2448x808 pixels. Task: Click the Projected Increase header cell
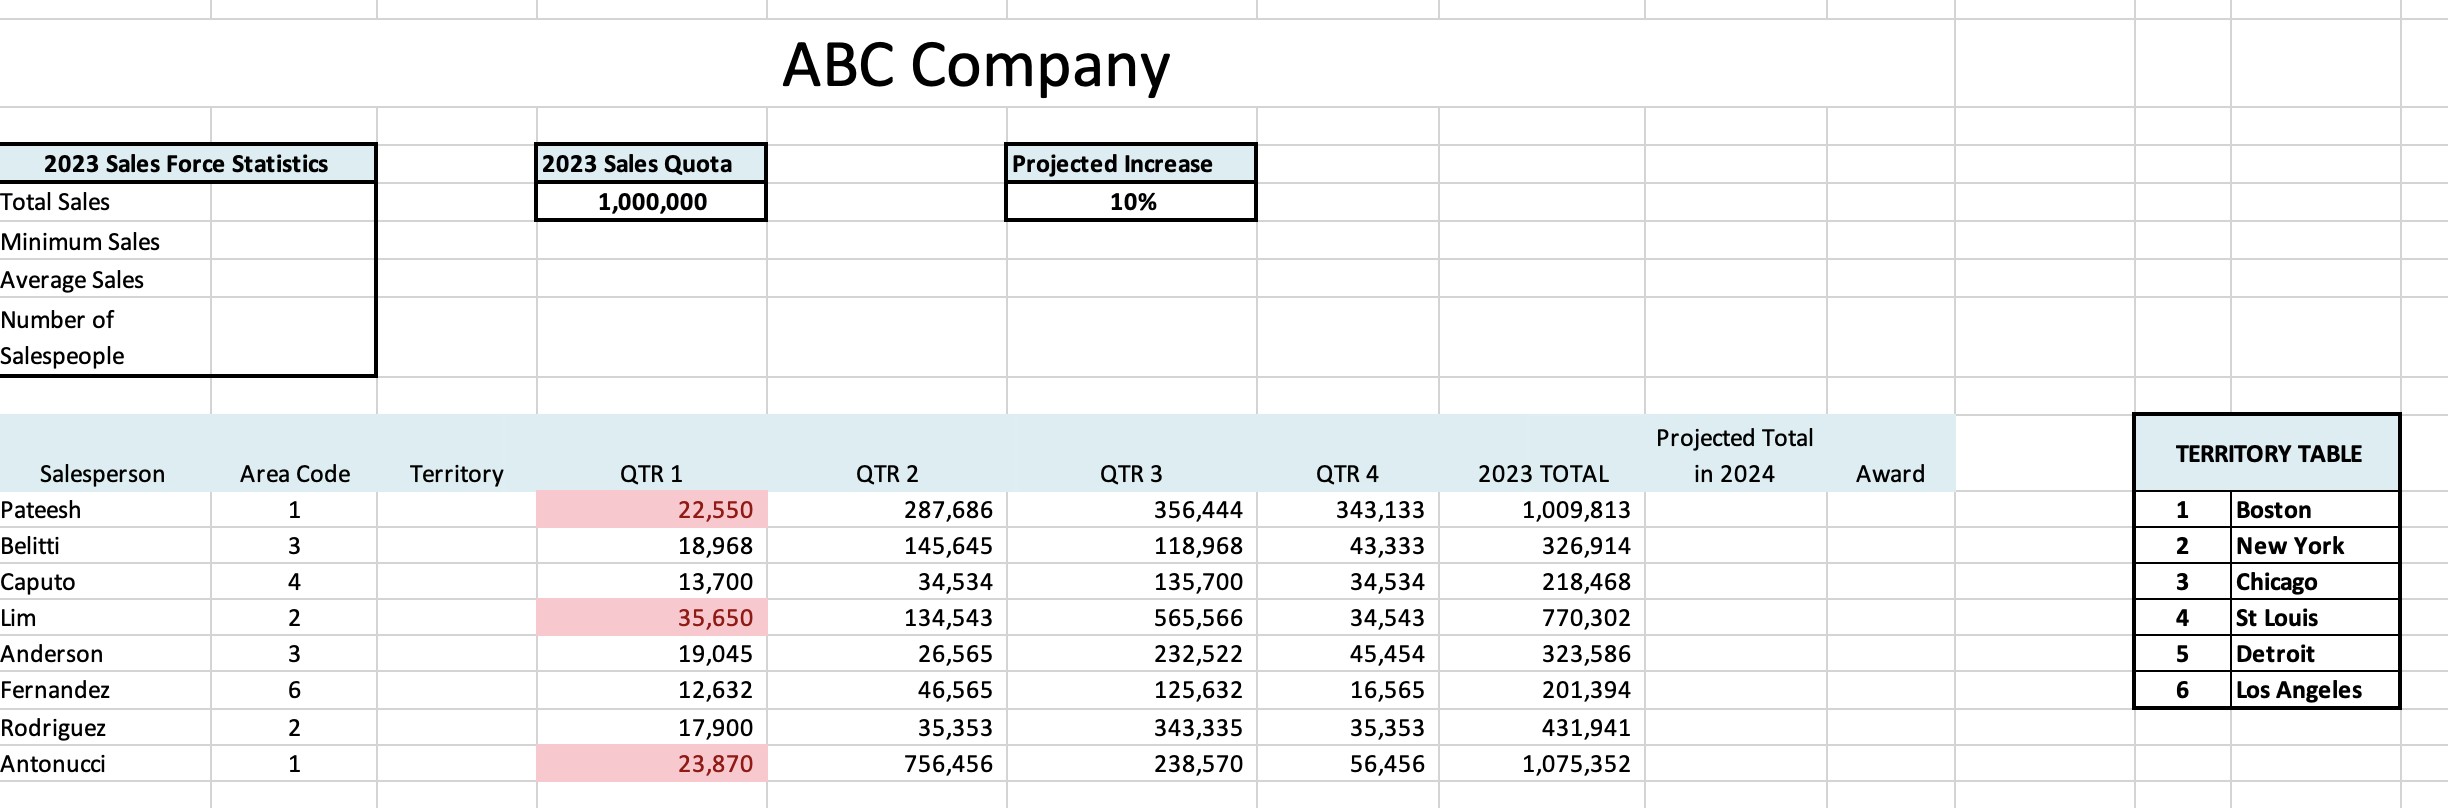click(1131, 164)
